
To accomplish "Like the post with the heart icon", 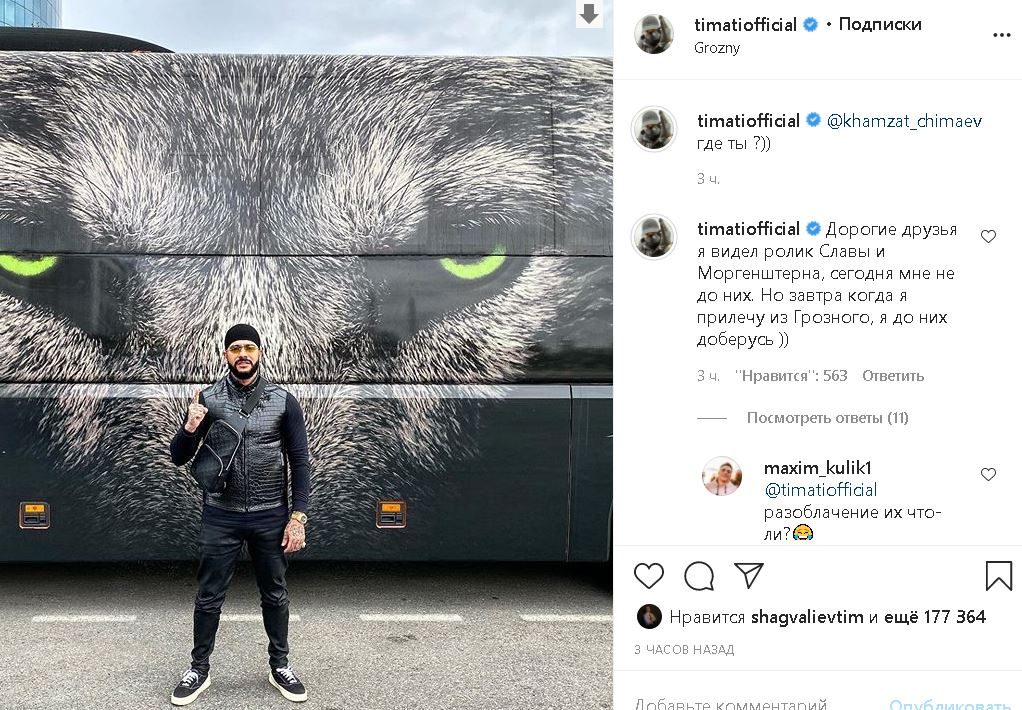I will [x=649, y=576].
